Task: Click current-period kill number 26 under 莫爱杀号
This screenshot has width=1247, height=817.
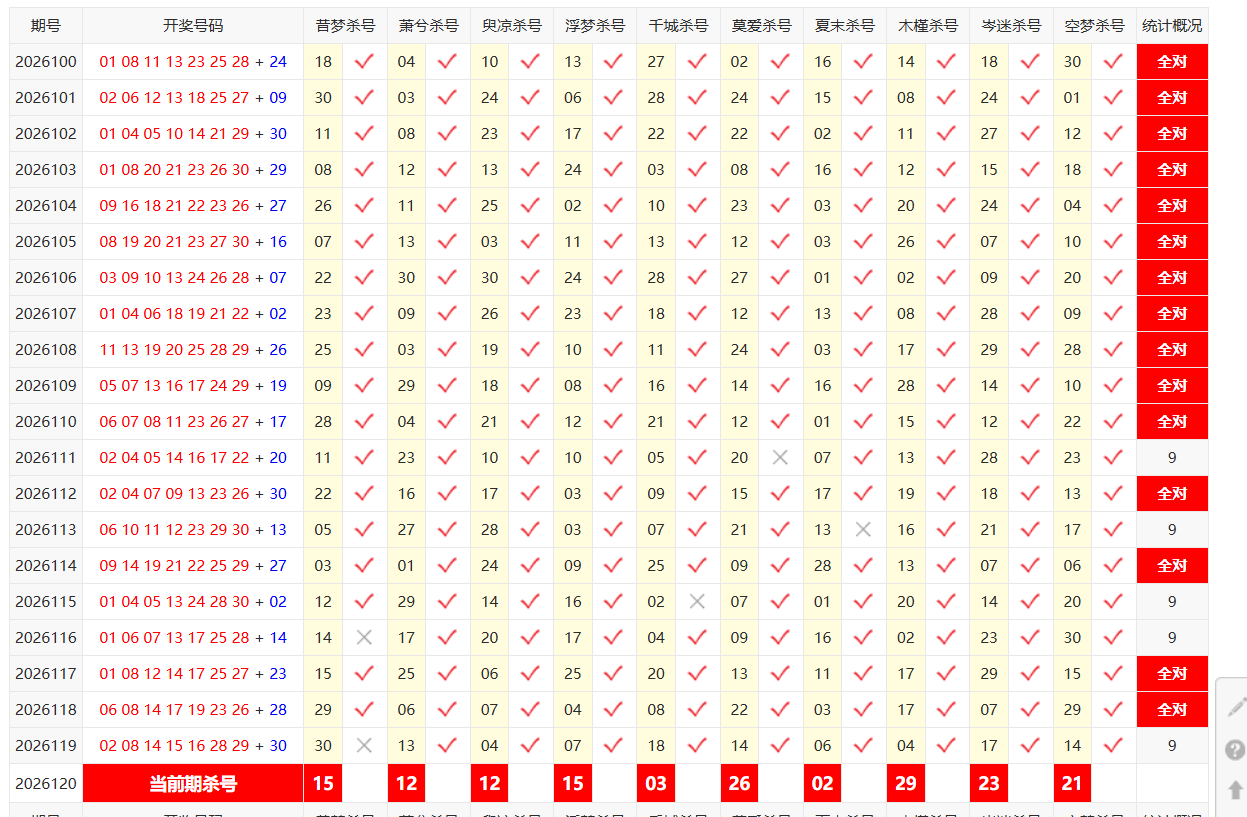Action: [740, 783]
